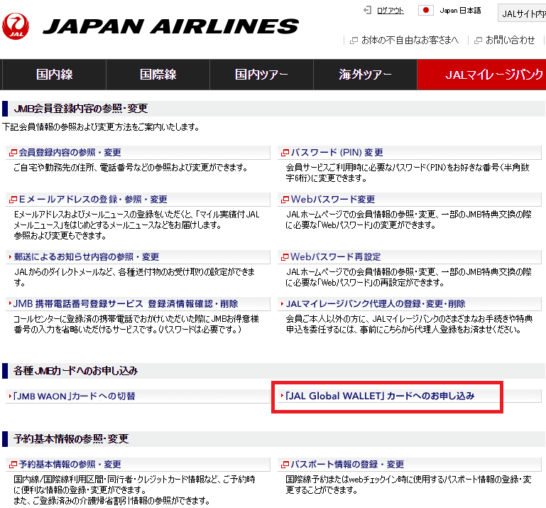Click the new-window icon for Webパスワード変更

pyautogui.click(x=285, y=200)
